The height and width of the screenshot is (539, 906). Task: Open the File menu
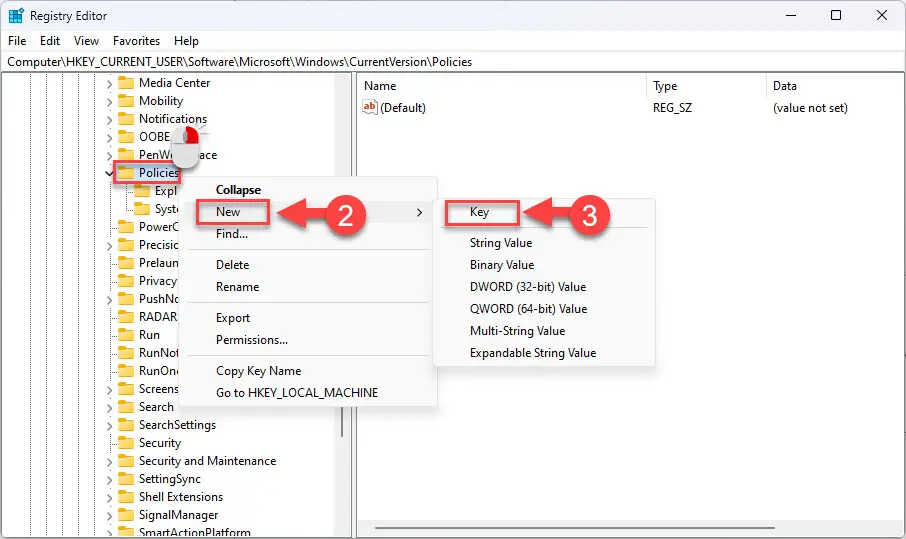[17, 41]
